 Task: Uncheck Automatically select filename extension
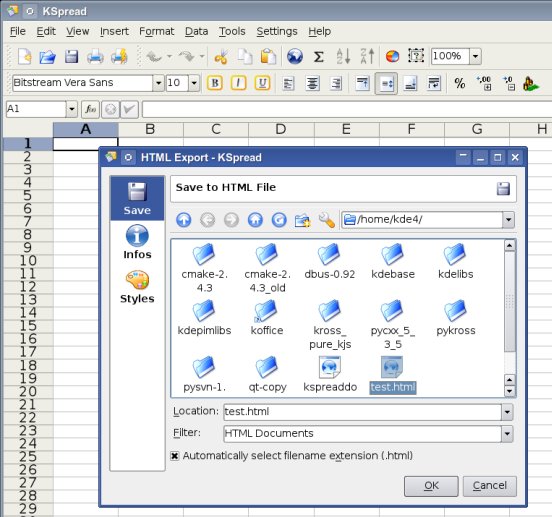175,456
